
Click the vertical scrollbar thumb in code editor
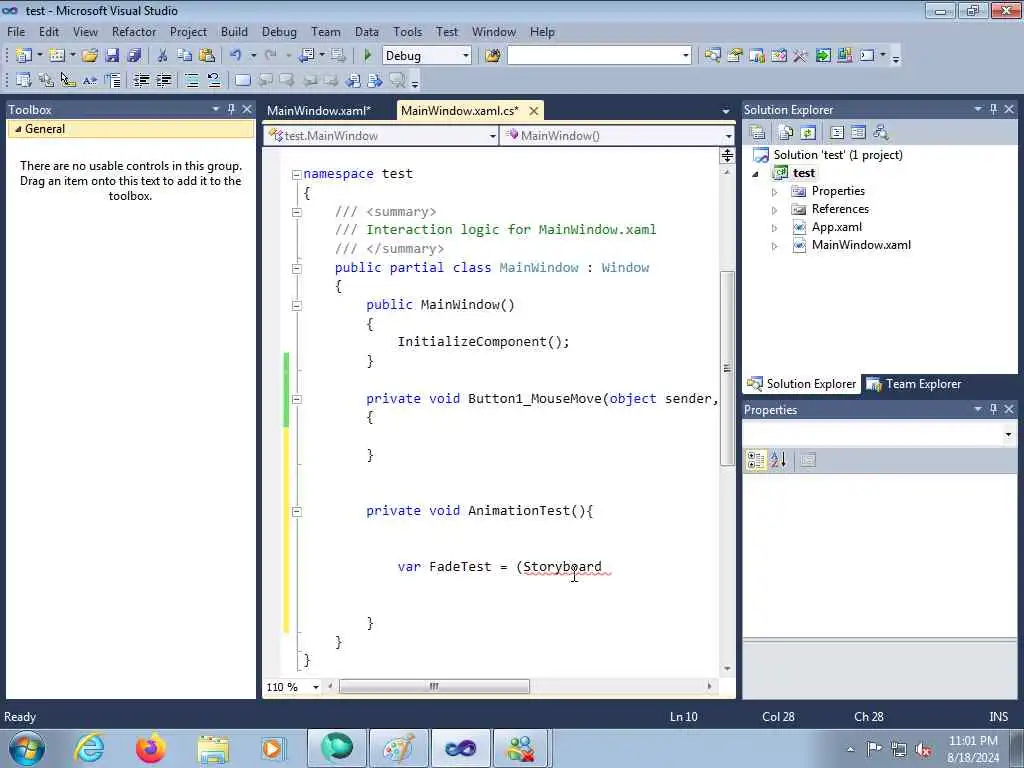coord(727,368)
